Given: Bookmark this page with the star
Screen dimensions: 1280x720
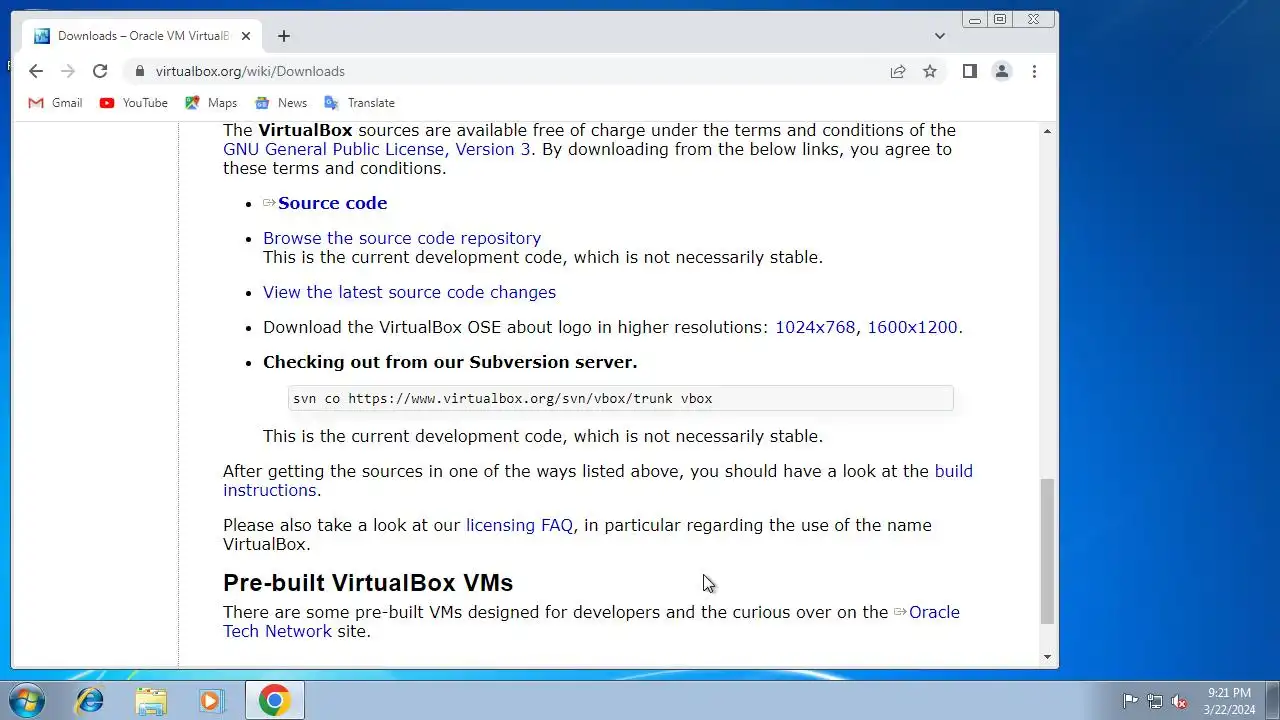Looking at the screenshot, I should coord(930,71).
